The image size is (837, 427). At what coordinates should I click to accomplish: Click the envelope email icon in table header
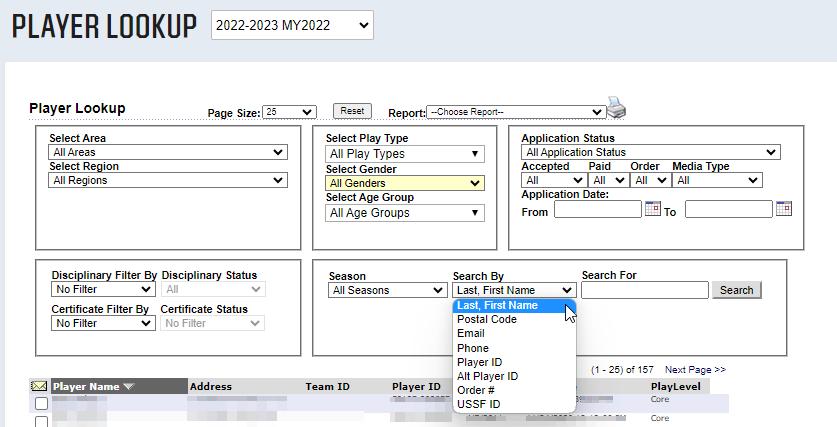pos(40,386)
